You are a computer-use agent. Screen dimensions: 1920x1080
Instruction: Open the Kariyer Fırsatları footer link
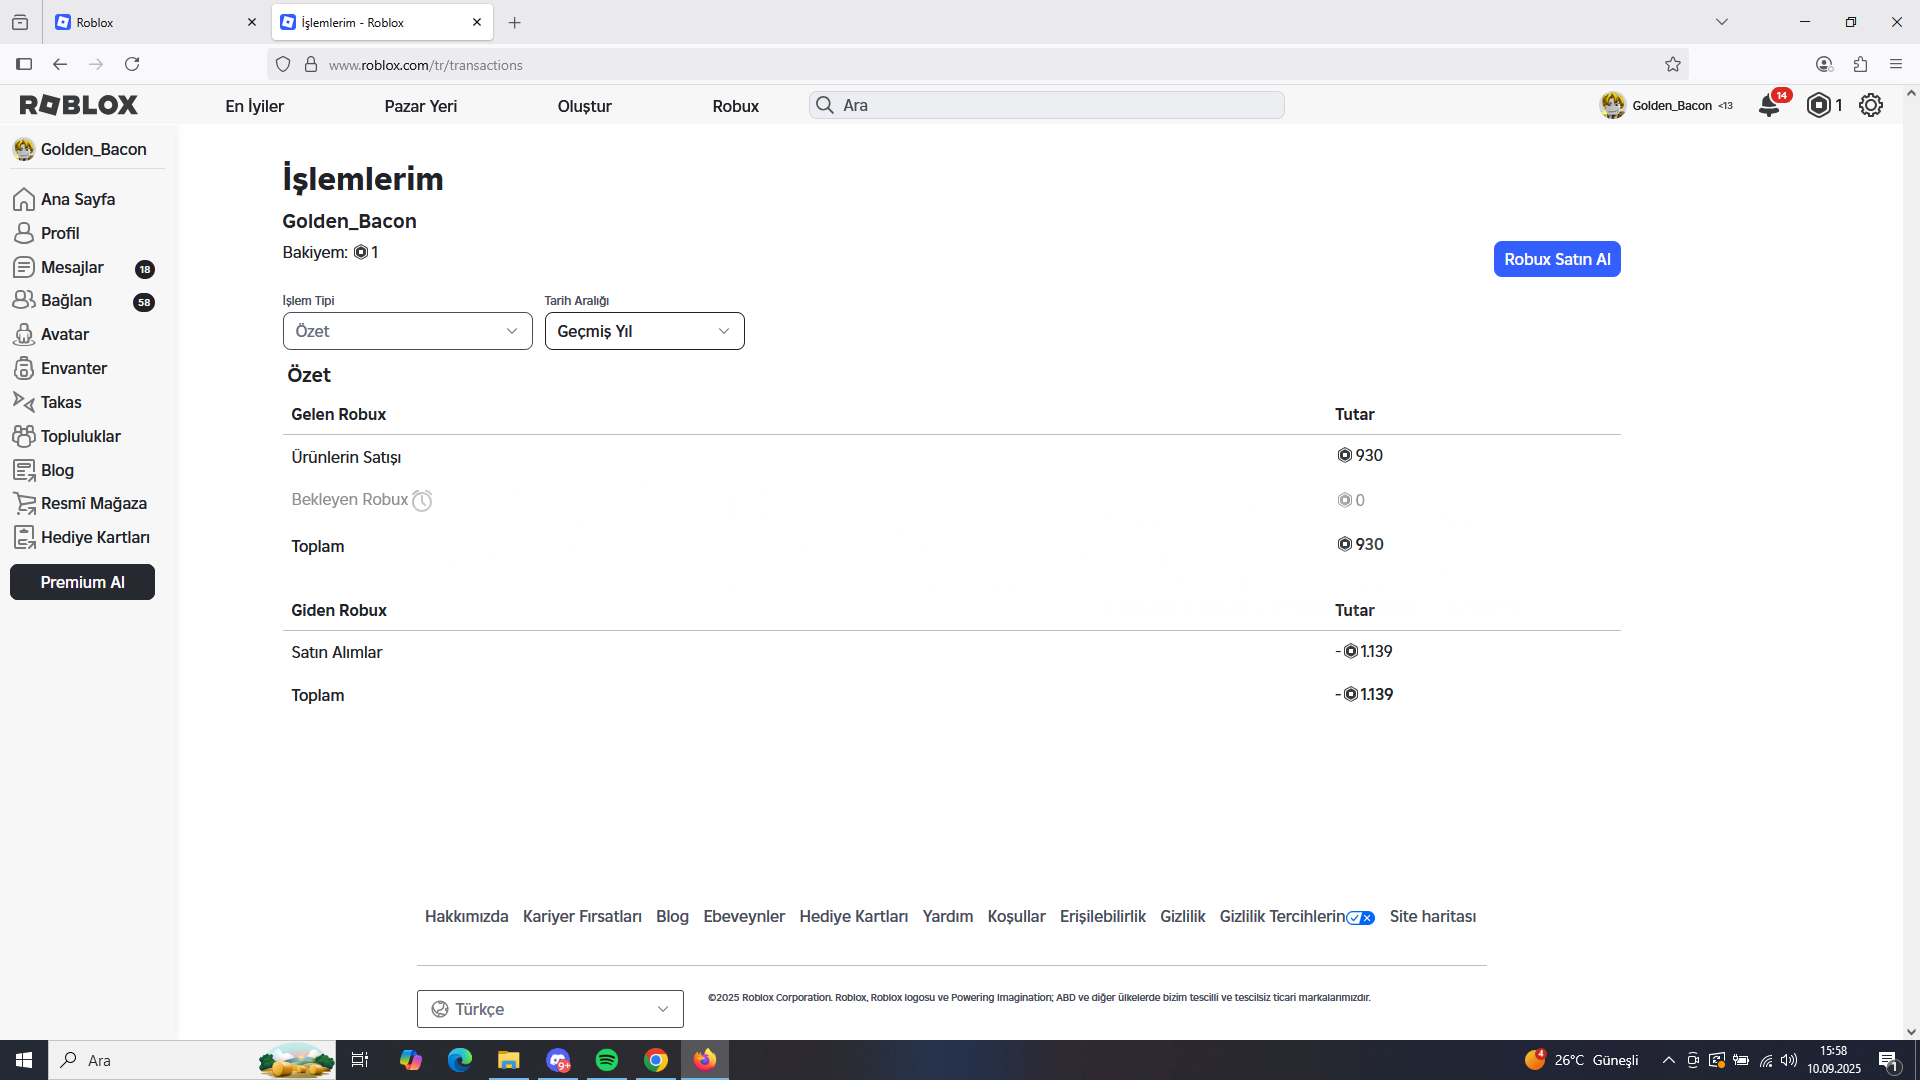coord(582,916)
